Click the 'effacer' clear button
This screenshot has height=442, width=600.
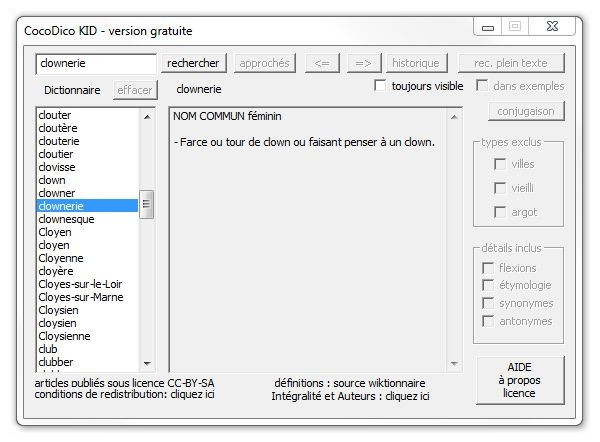click(x=135, y=89)
